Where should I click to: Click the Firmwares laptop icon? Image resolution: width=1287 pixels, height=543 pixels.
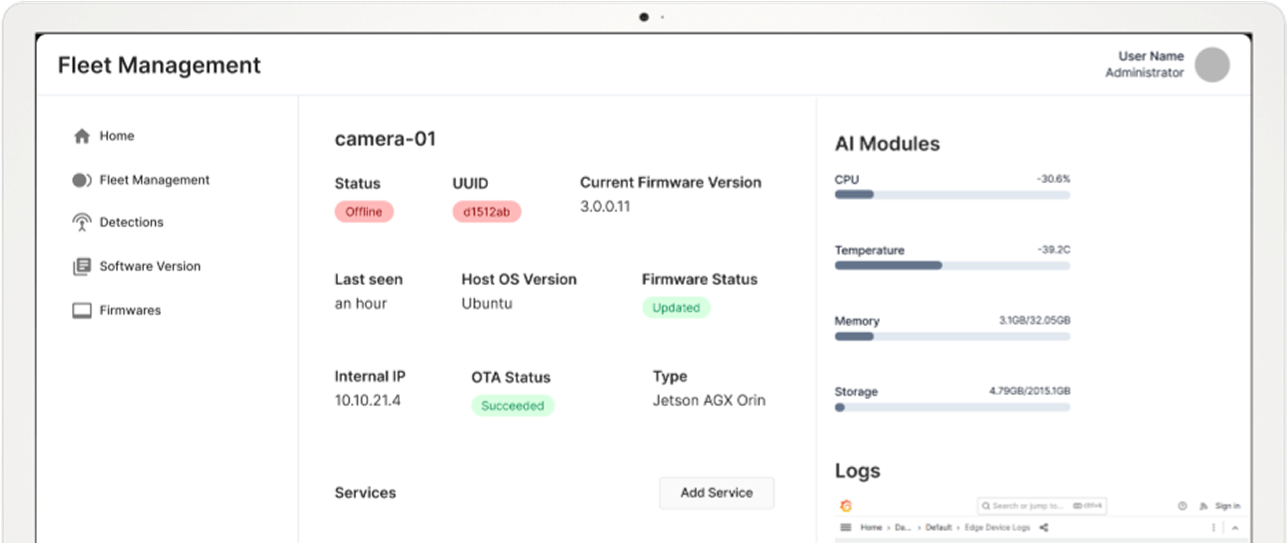[82, 311]
